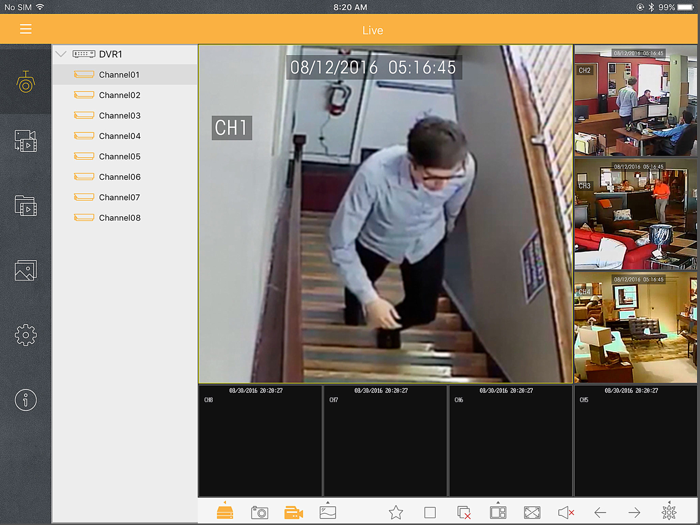700x525 pixels.
Task: Select Channel08 in the device list
Action: (x=125, y=218)
